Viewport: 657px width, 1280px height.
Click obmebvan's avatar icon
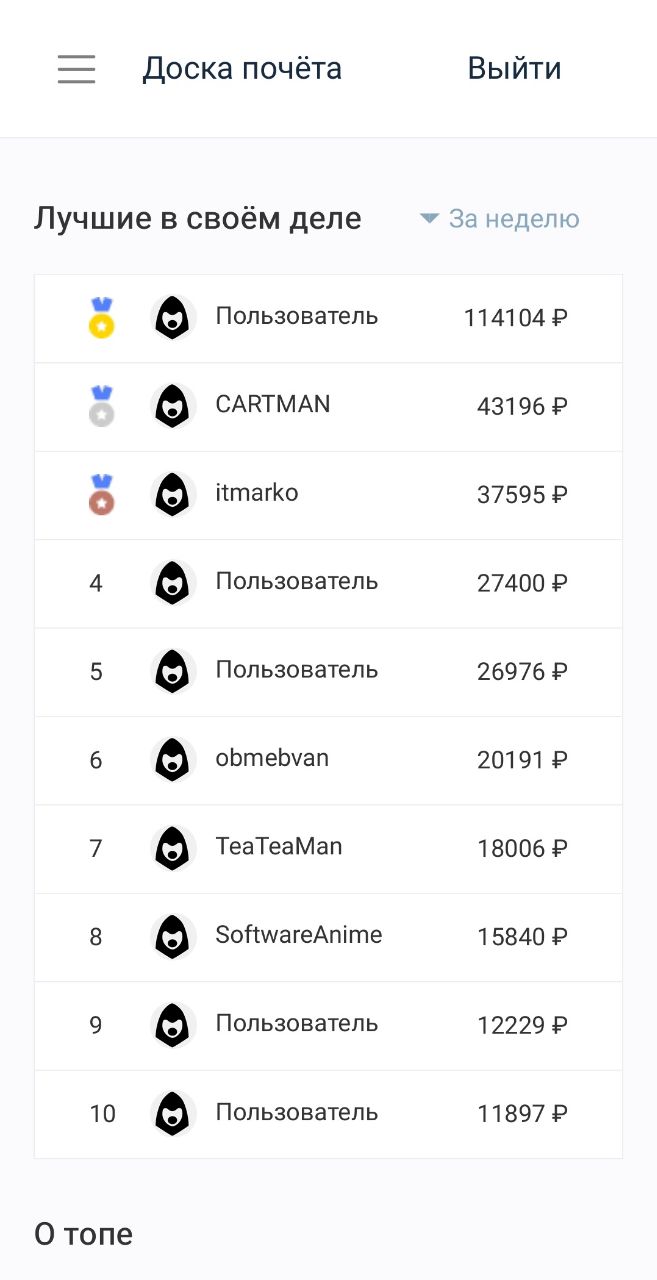pyautogui.click(x=172, y=760)
